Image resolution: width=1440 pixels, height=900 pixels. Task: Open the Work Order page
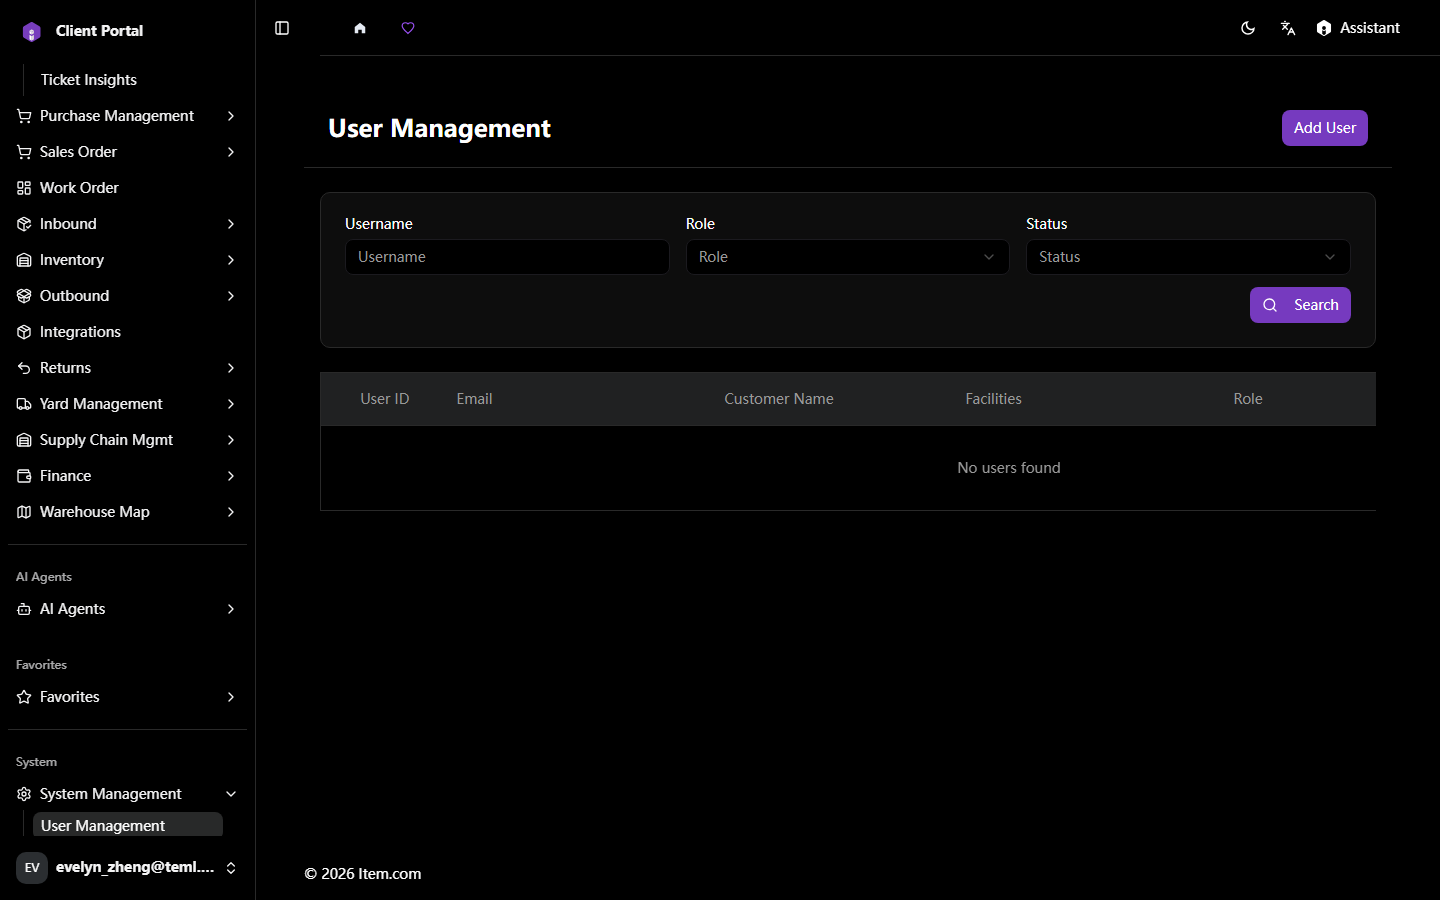click(x=127, y=188)
